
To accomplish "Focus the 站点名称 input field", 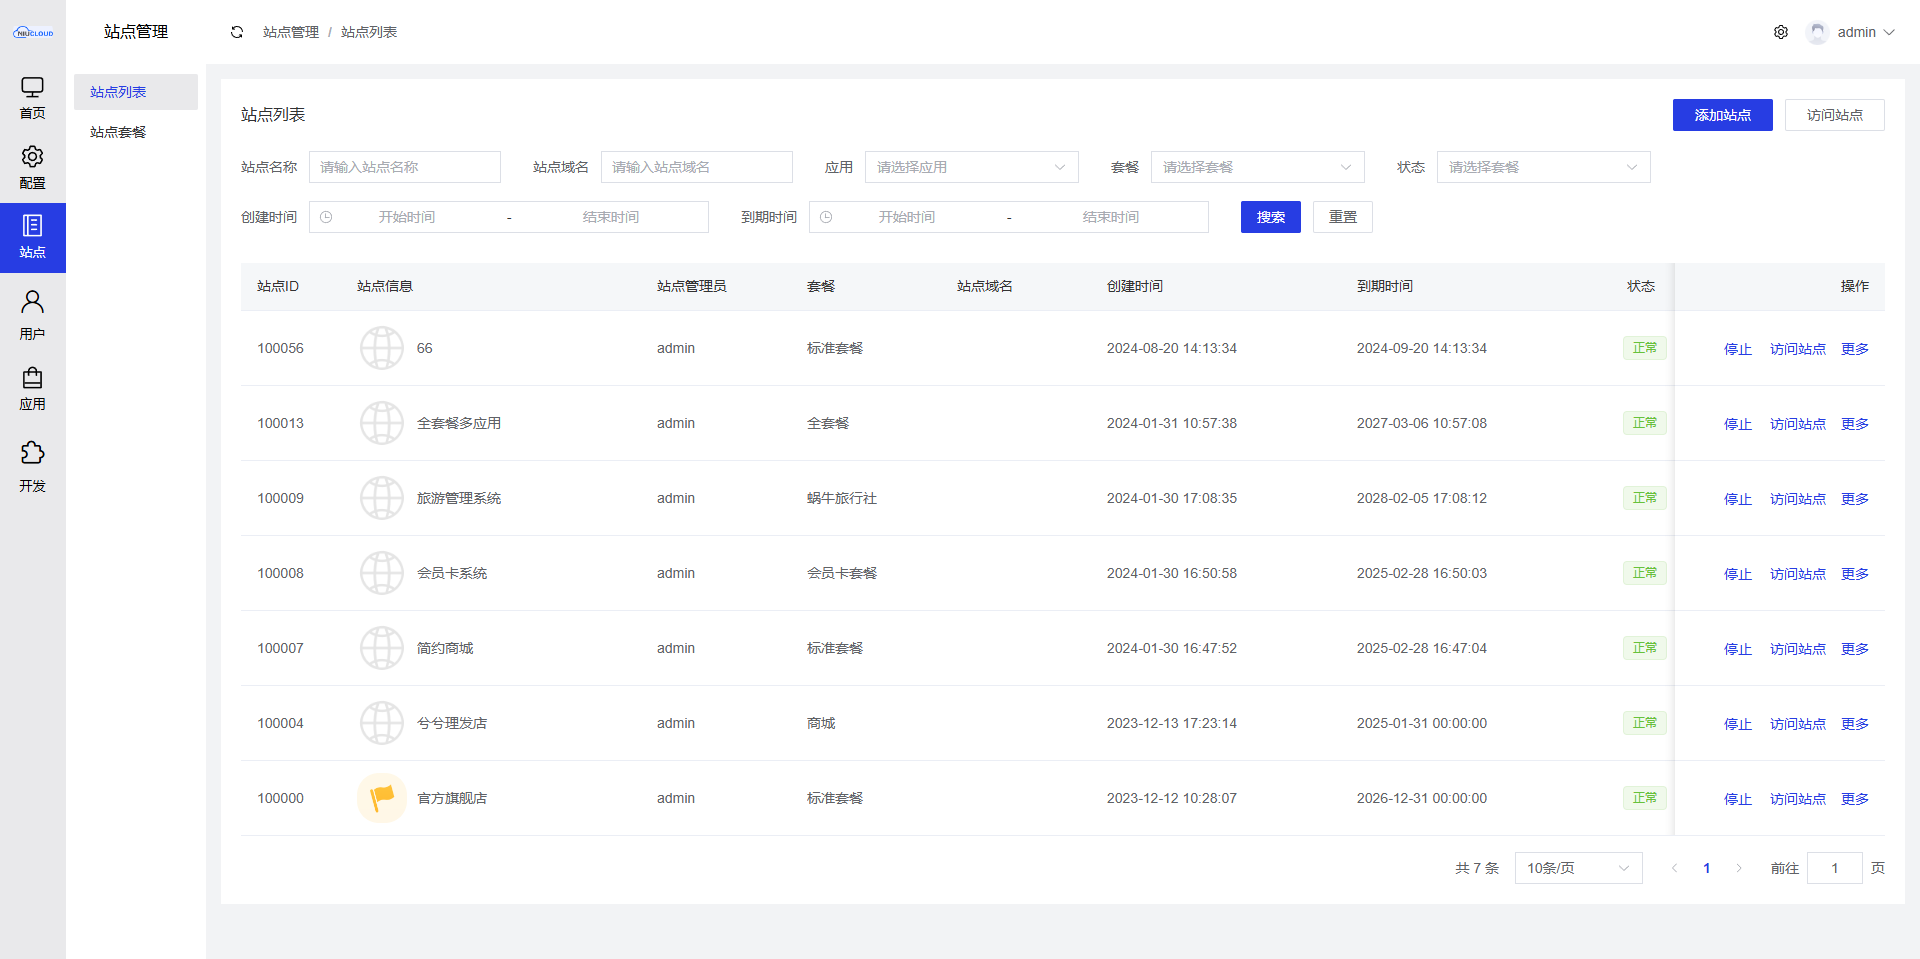I will 405,167.
